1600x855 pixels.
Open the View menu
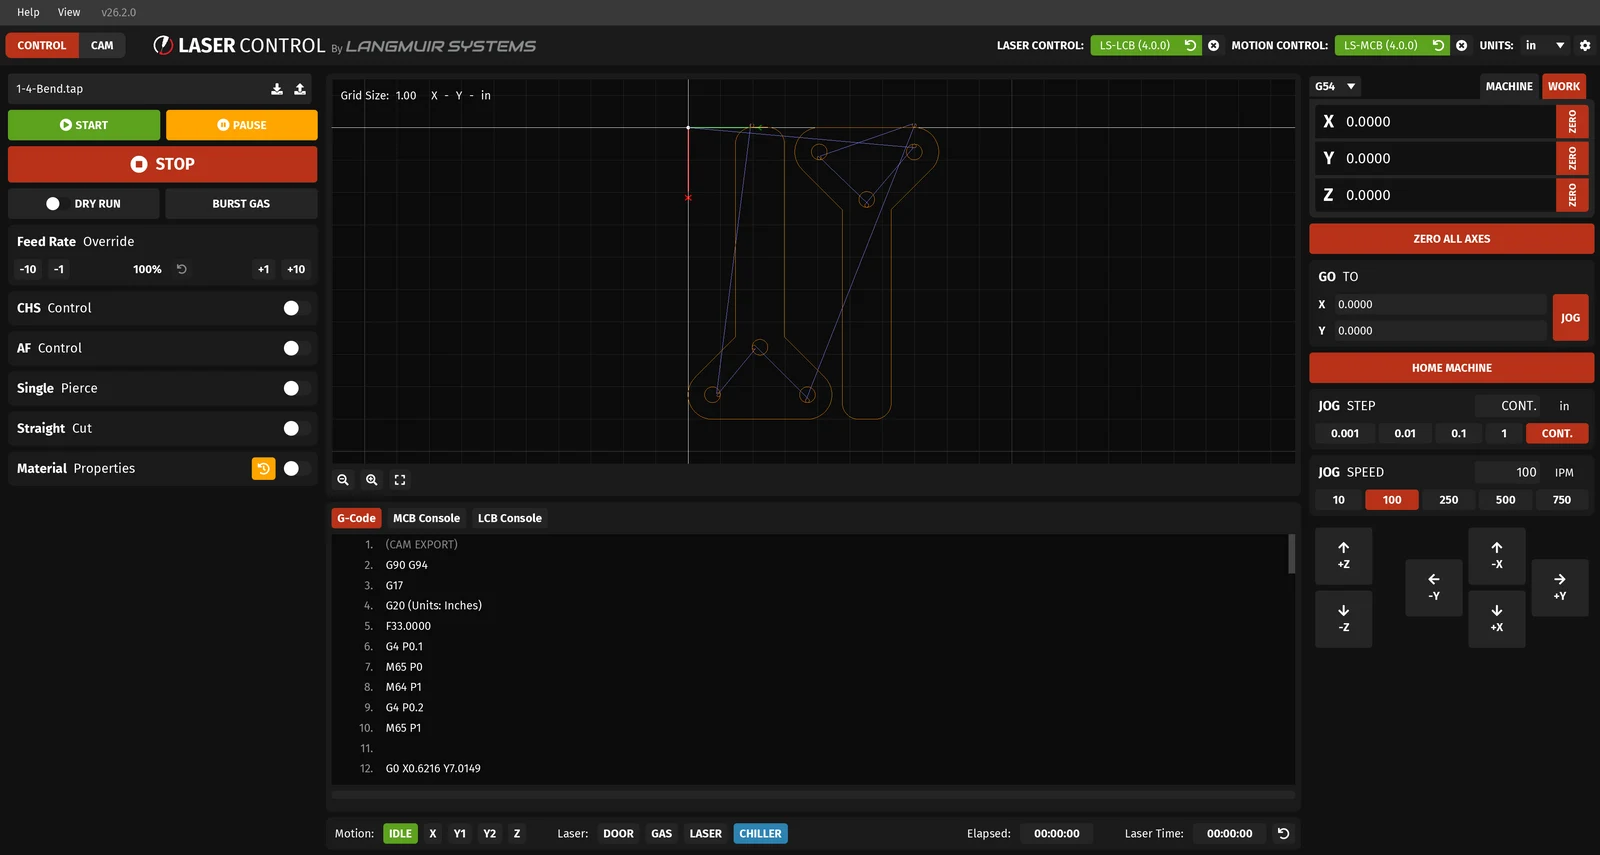coord(69,12)
